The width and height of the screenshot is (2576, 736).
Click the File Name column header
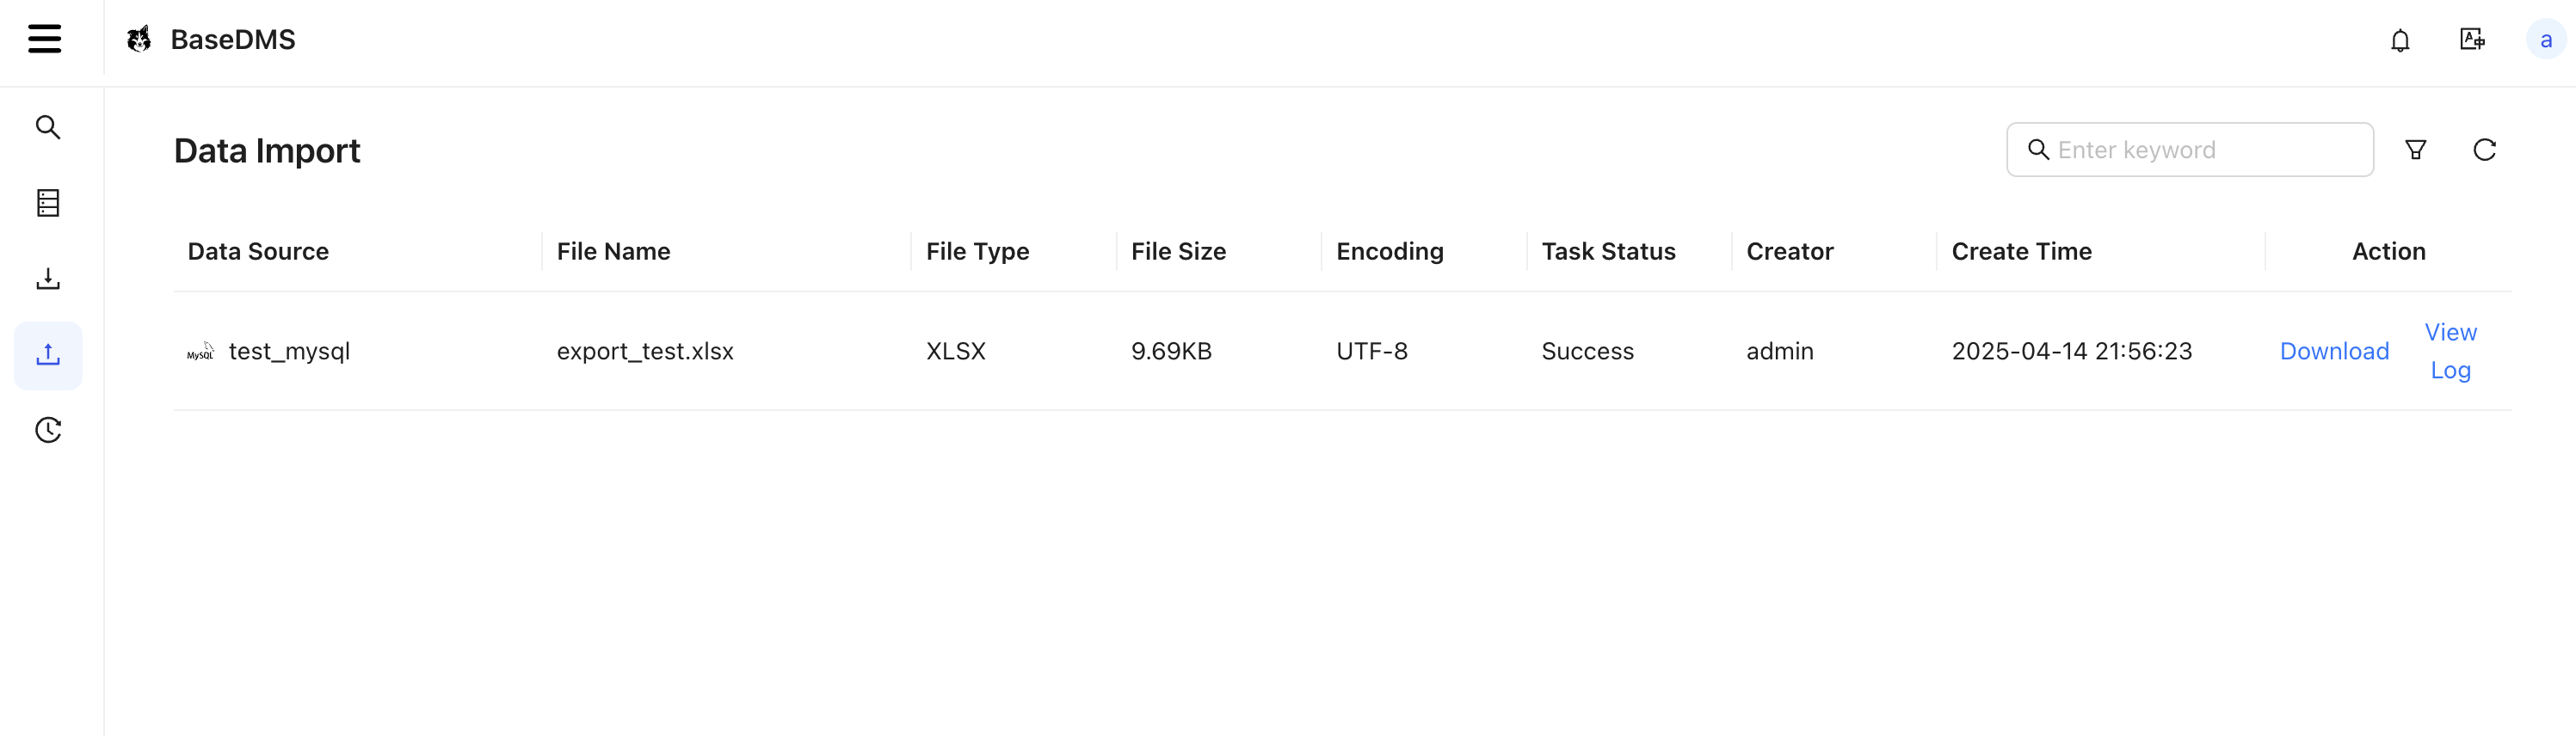pos(613,251)
